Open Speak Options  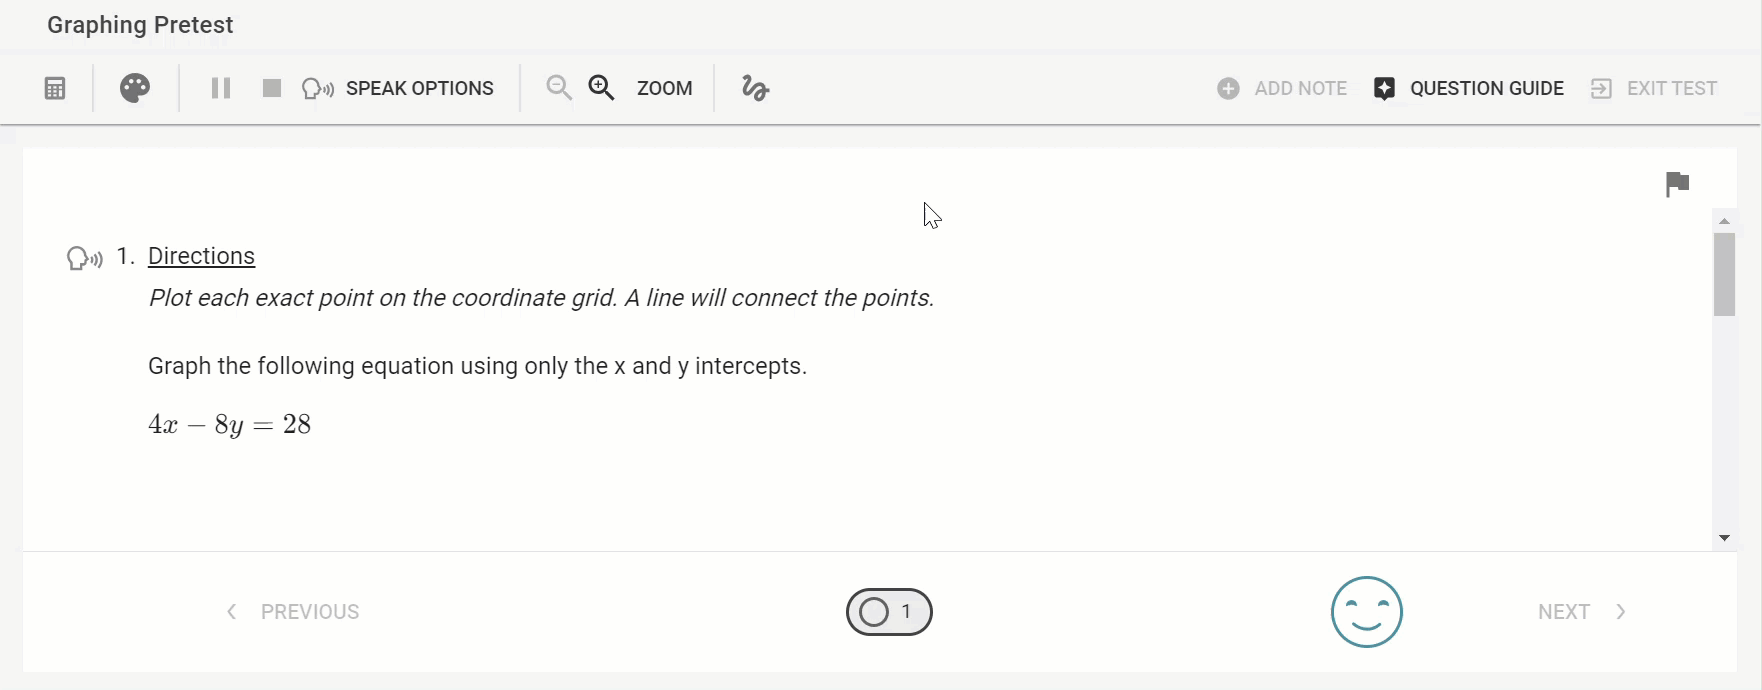click(397, 88)
